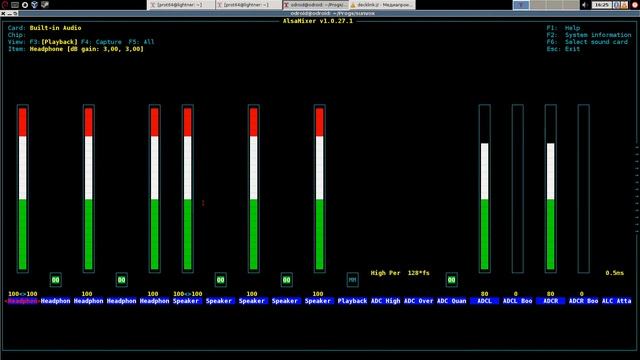Image resolution: width=640 pixels, height=360 pixels.
Task: Select the active blue workspace in pager
Action: [x=521, y=5]
